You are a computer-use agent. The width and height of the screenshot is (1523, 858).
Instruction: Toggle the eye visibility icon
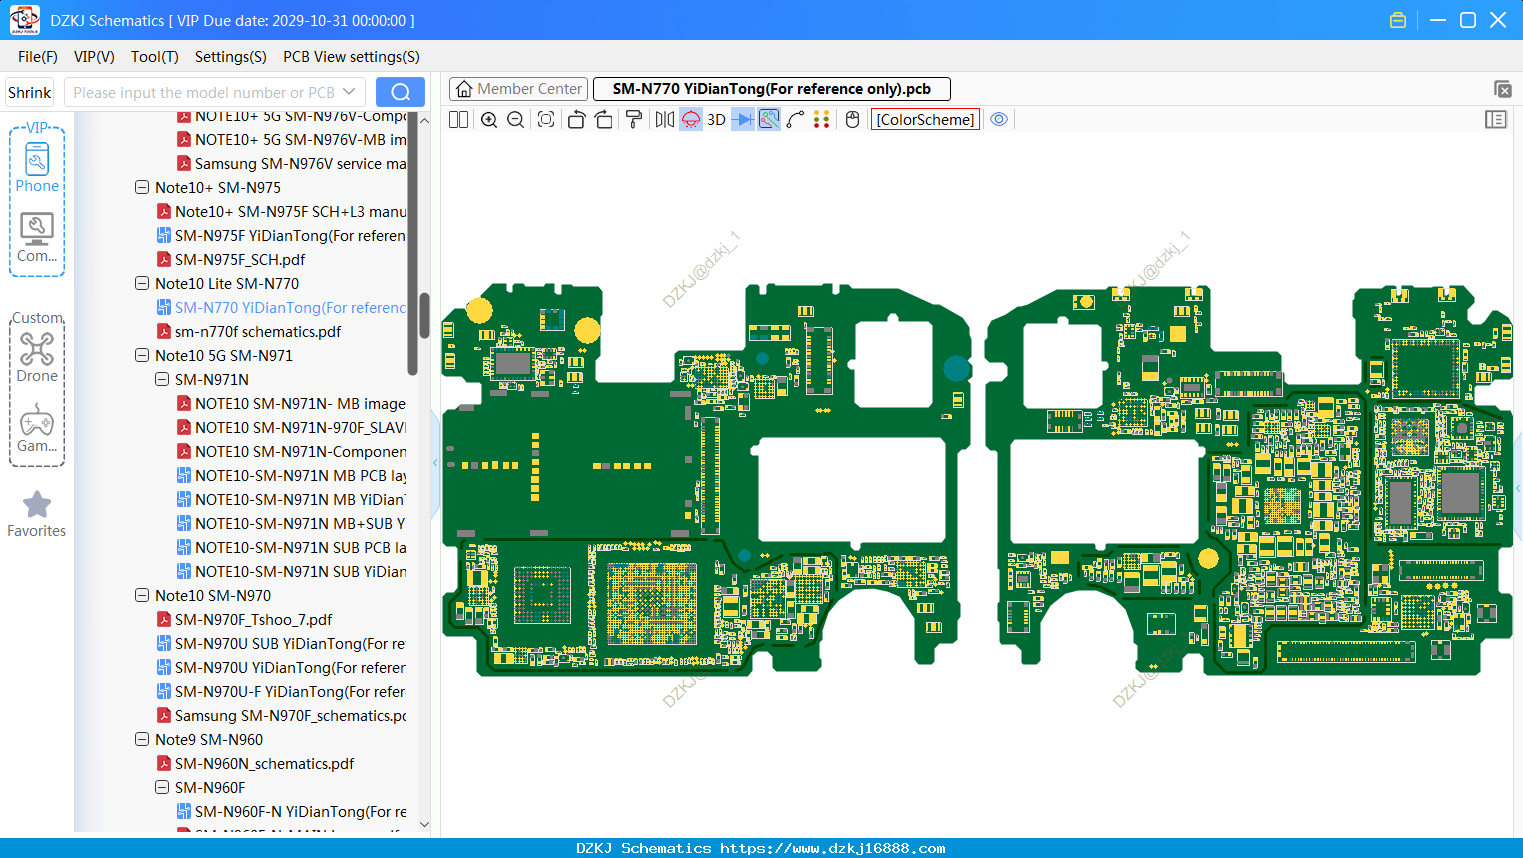999,119
